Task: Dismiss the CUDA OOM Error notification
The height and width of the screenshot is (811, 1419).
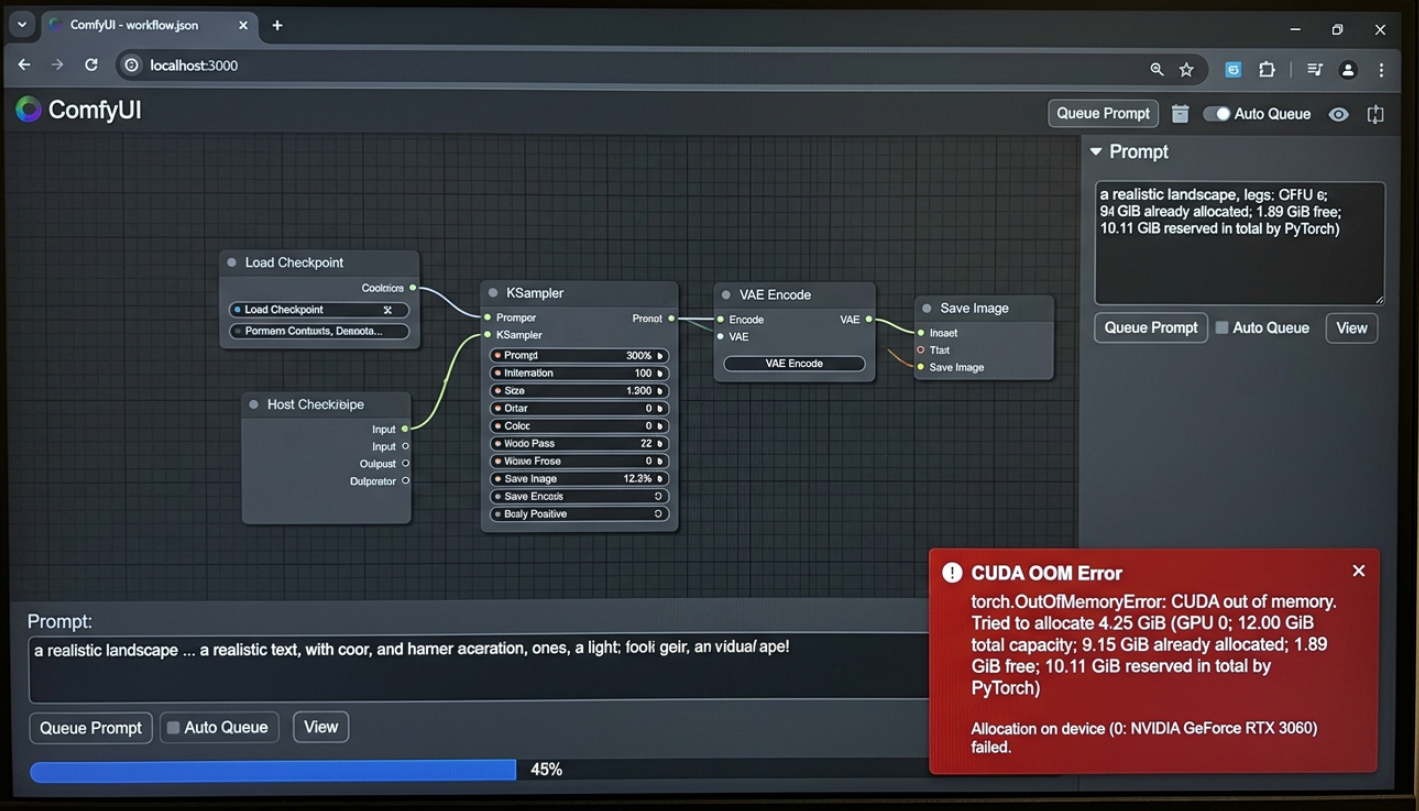Action: click(x=1358, y=570)
